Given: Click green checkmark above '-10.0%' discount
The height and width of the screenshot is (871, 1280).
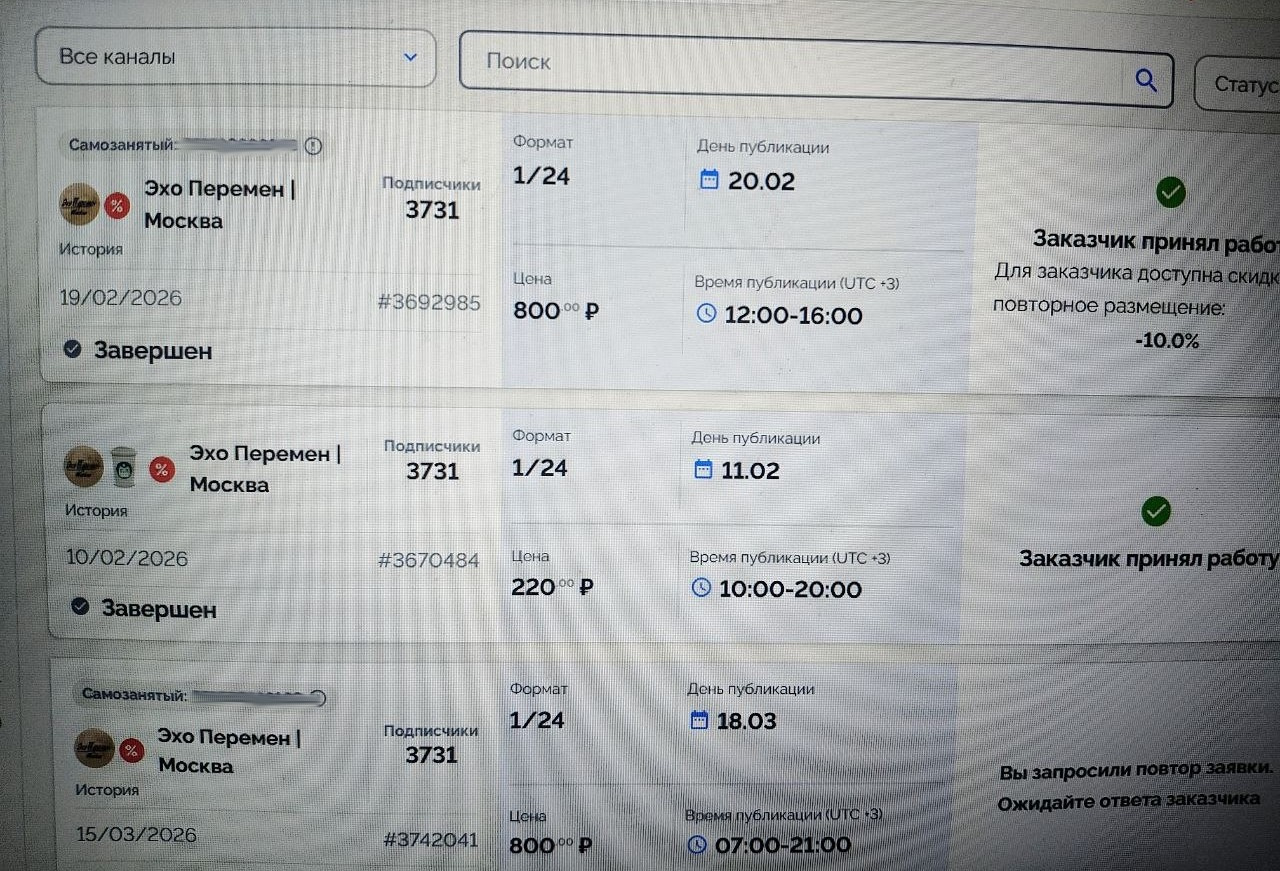Looking at the screenshot, I should click(x=1170, y=192).
